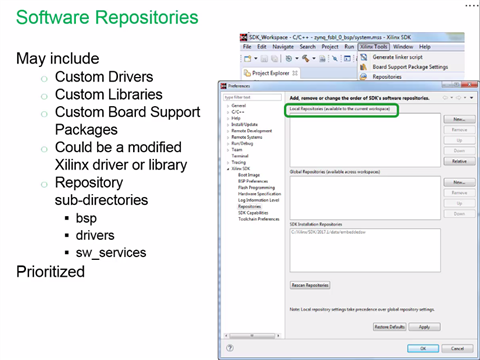This screenshot has width=480, height=360.
Task: Open the Xilinx Tools menu
Action: [374, 47]
